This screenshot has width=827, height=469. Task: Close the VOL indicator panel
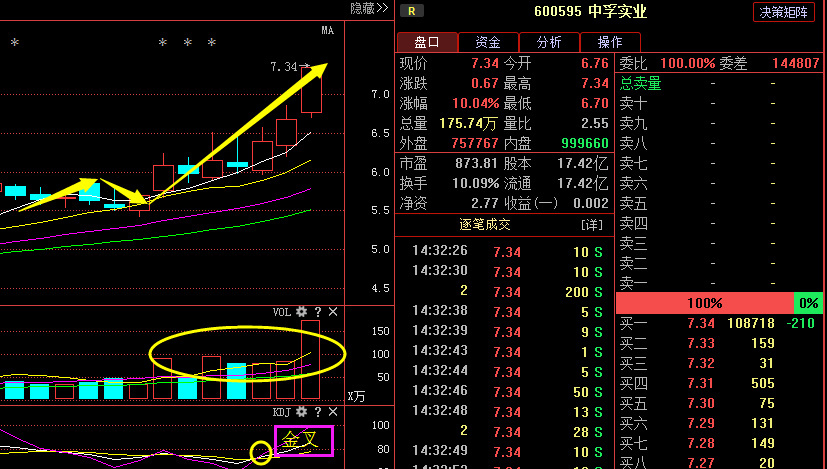tap(333, 312)
